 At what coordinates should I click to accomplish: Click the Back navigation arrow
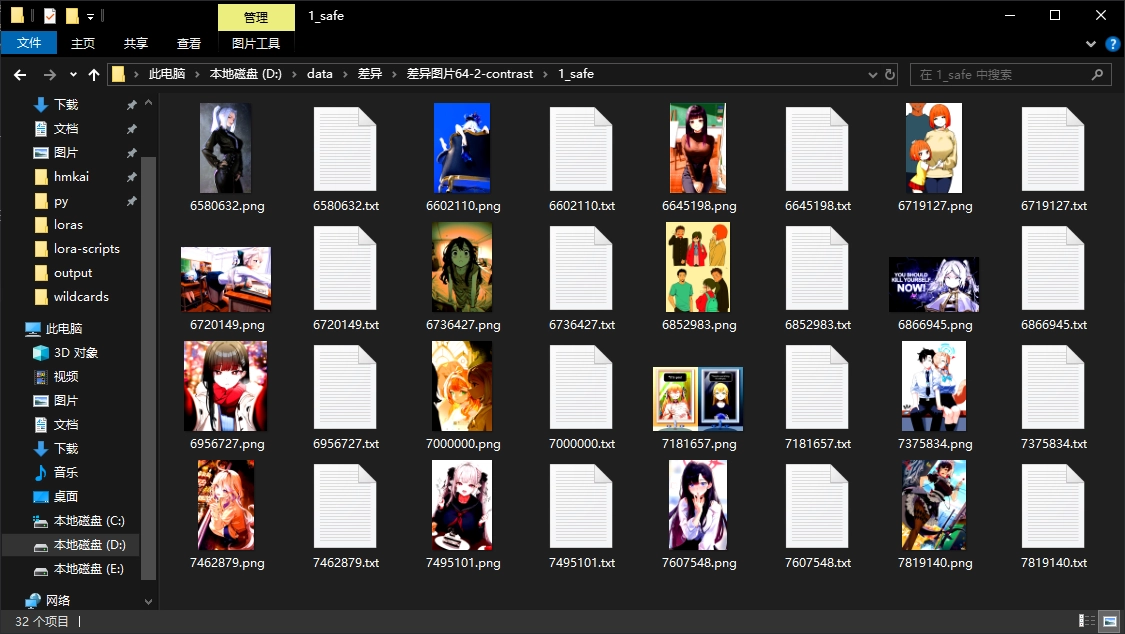20,75
